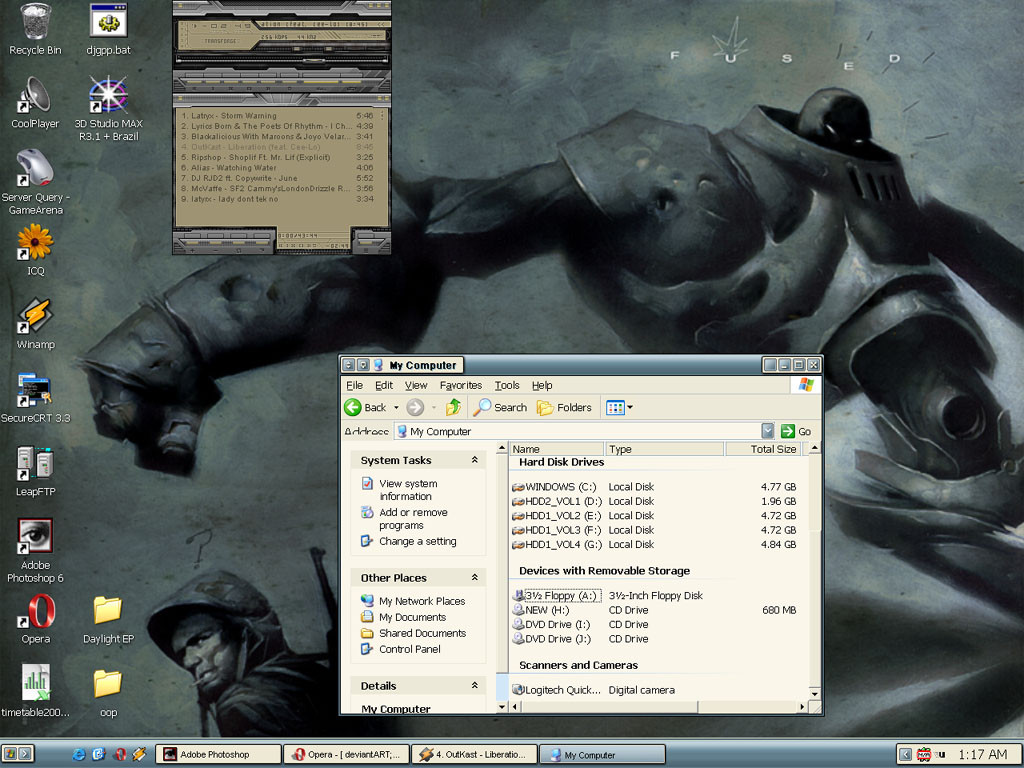Launch Adobe Photoshop 6 desktop icon
This screenshot has width=1024, height=768.
(35, 551)
